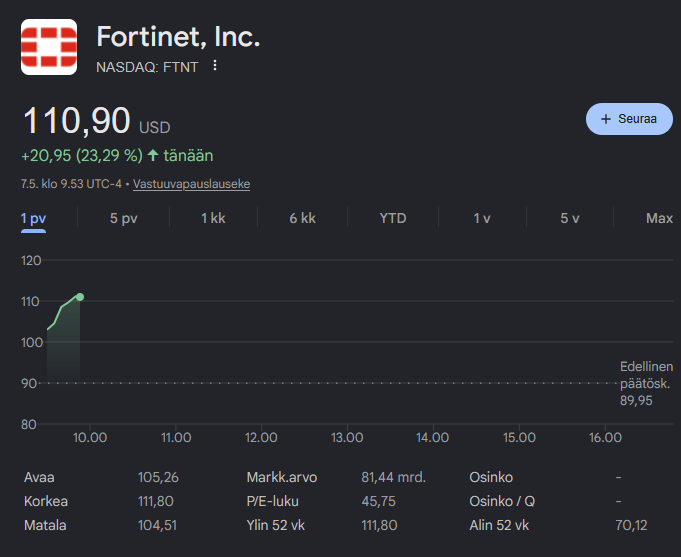Click the green current price dot on chart

click(x=80, y=297)
